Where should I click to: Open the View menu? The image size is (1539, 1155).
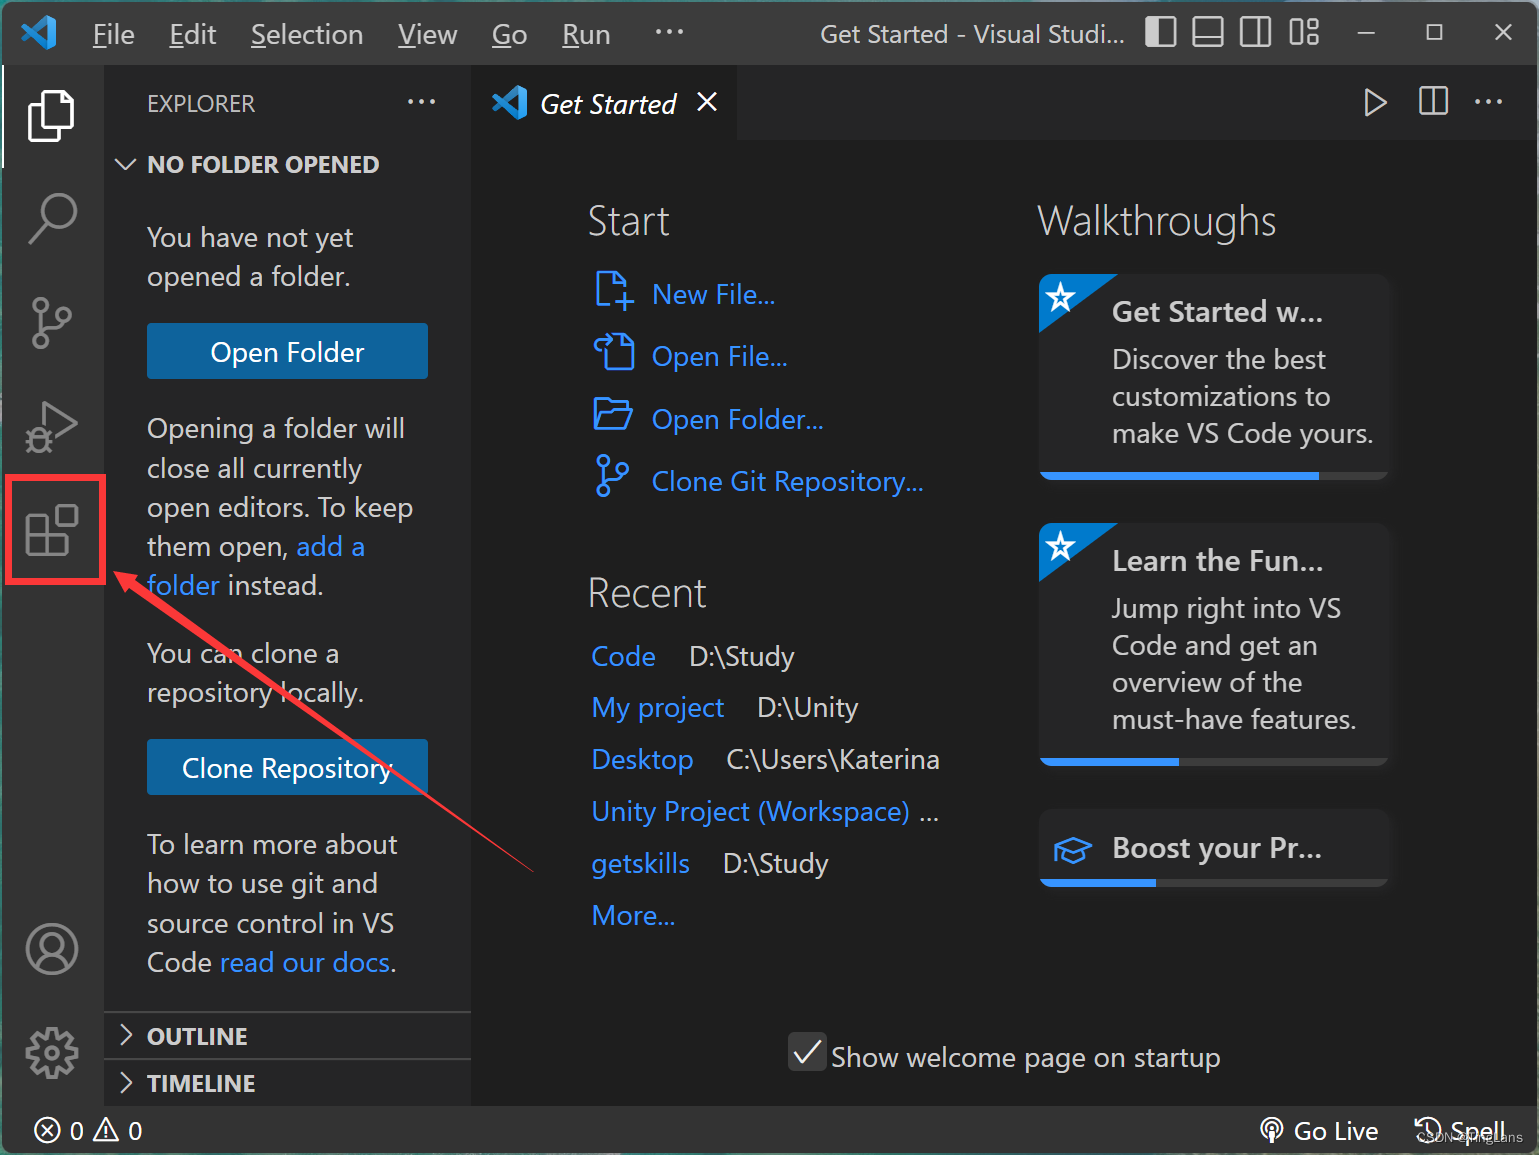427,34
